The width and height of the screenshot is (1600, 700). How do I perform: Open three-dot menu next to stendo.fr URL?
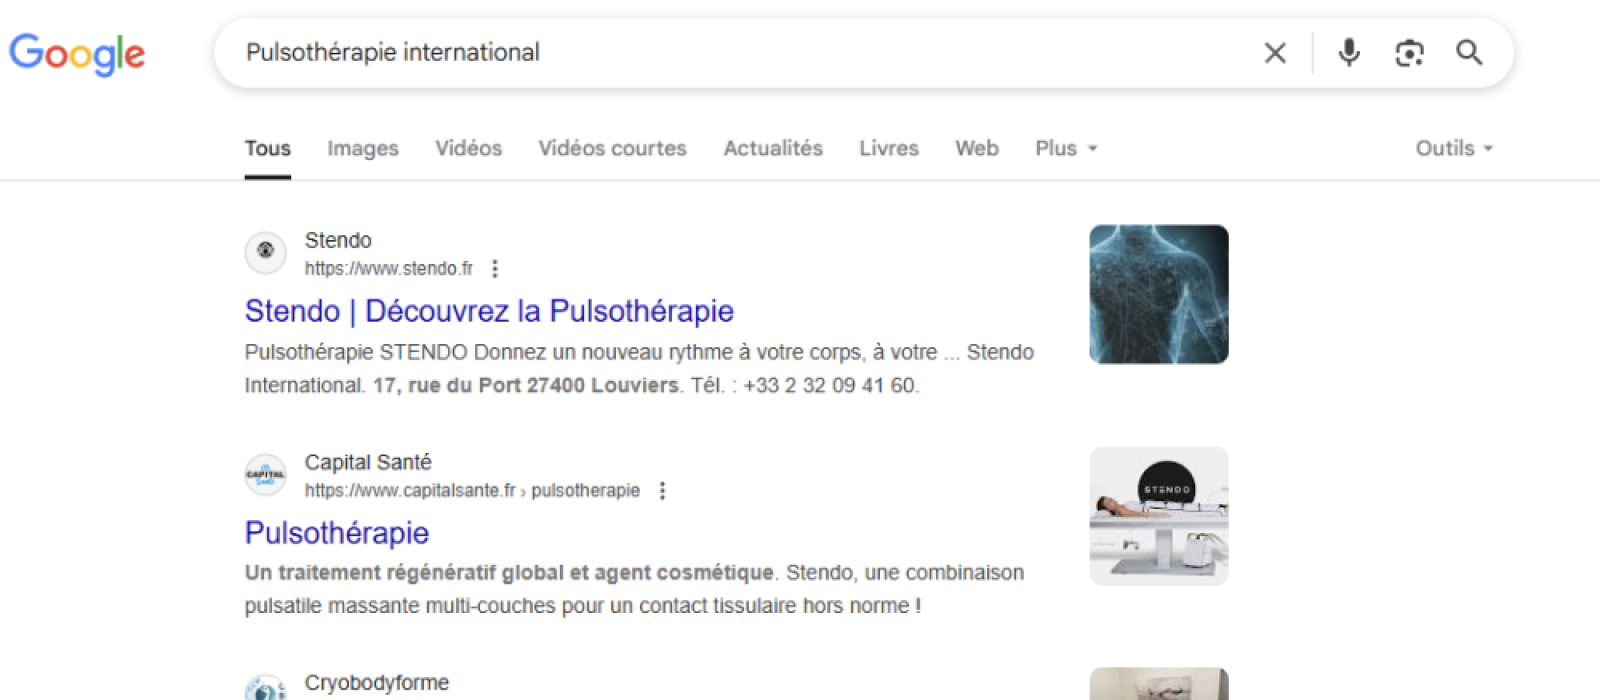495,269
